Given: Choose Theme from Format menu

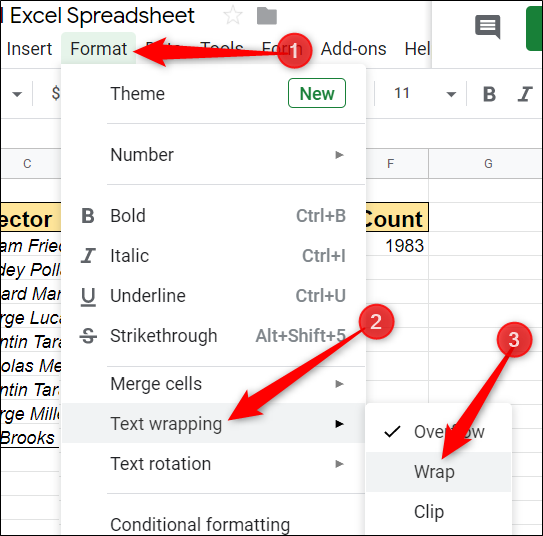Looking at the screenshot, I should click(214, 93).
